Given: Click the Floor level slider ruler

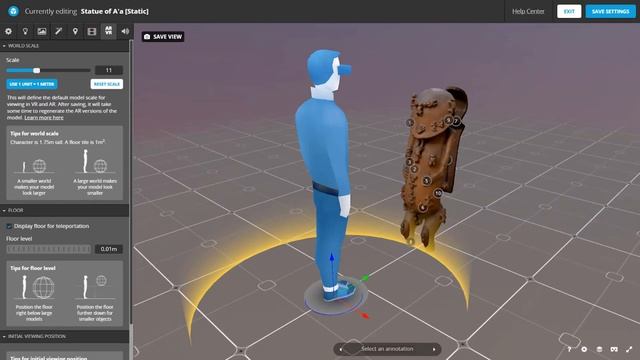Looking at the screenshot, I should [x=48, y=249].
